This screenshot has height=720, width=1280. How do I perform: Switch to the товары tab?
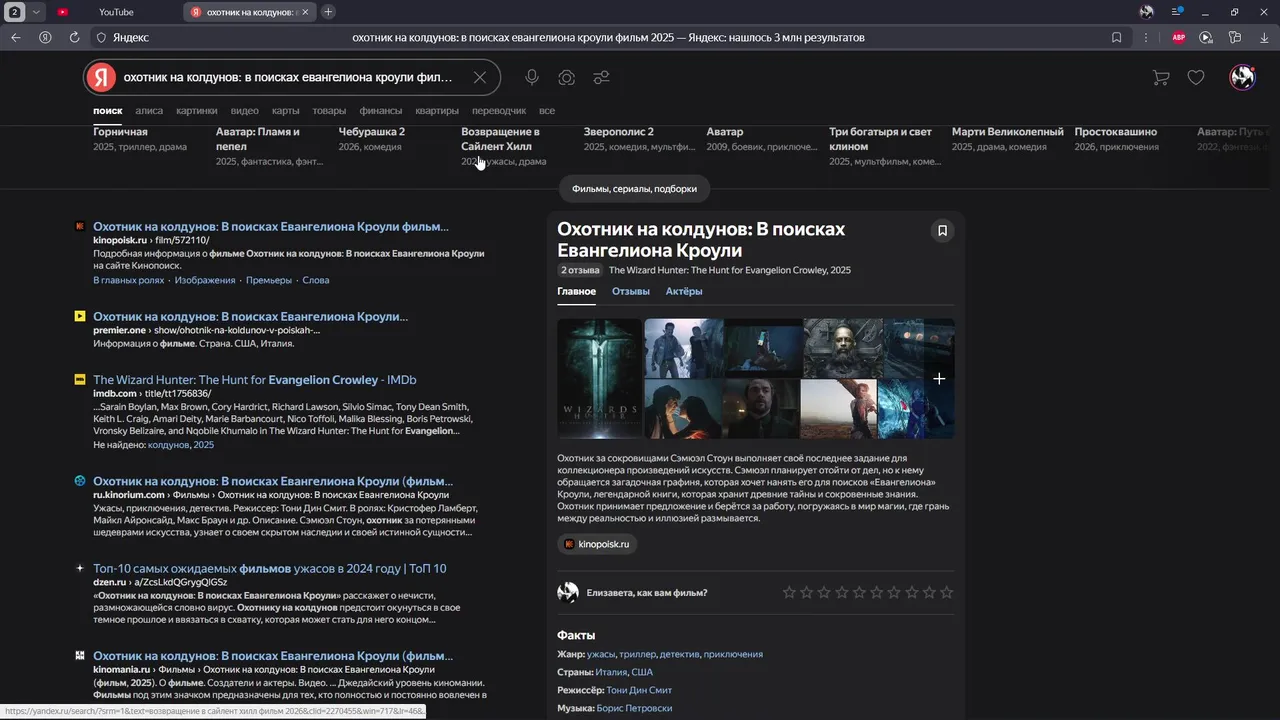coord(329,111)
